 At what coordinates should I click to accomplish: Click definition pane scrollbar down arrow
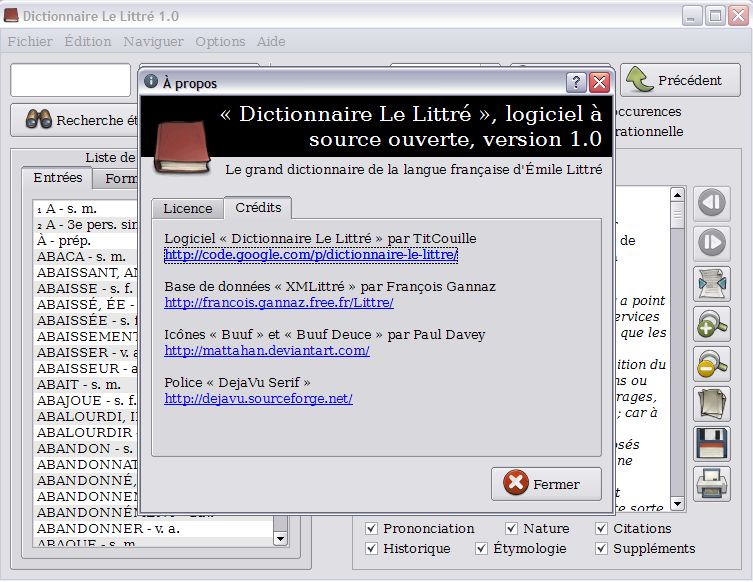tap(677, 504)
